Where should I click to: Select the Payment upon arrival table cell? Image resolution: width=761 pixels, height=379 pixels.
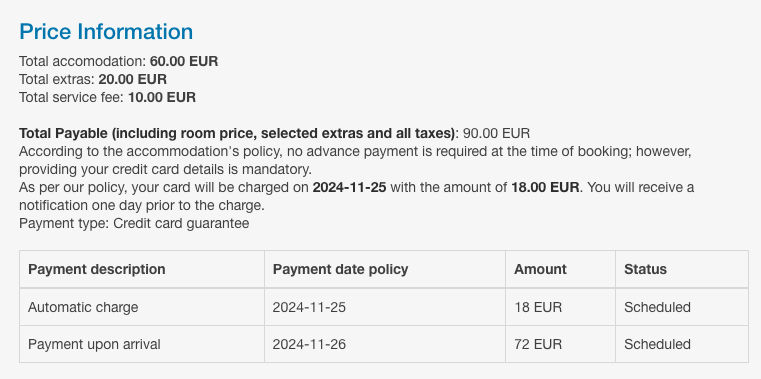(142, 344)
